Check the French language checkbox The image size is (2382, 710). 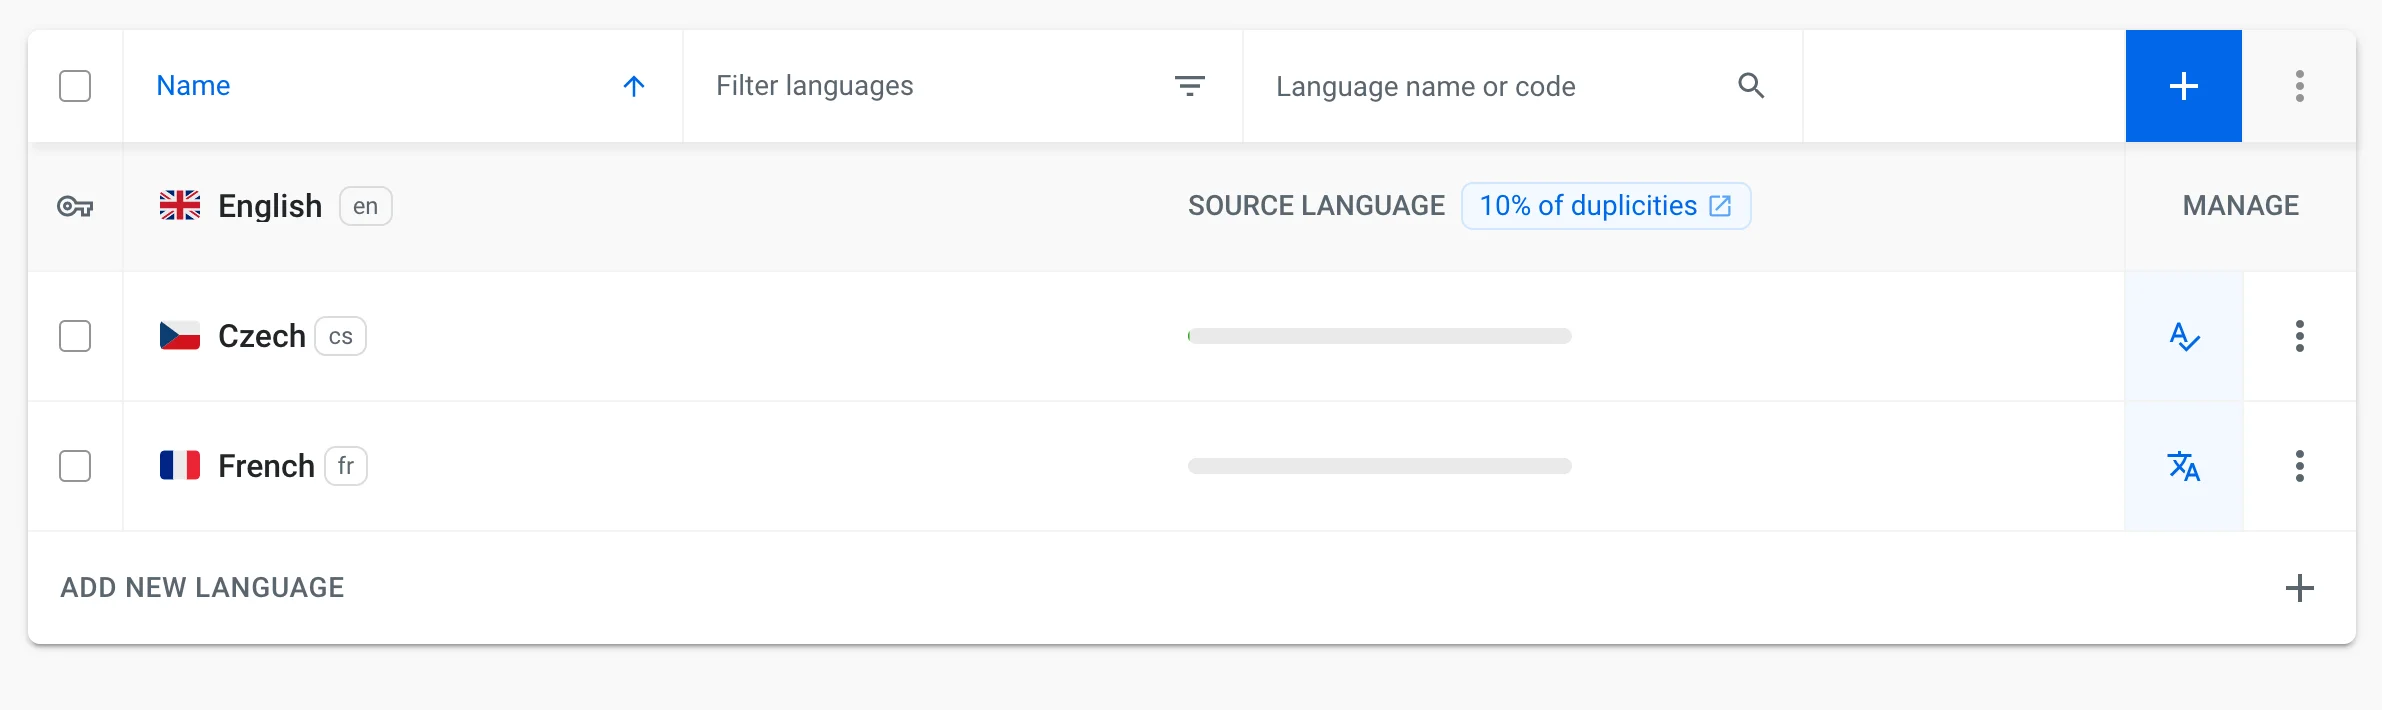coord(75,466)
